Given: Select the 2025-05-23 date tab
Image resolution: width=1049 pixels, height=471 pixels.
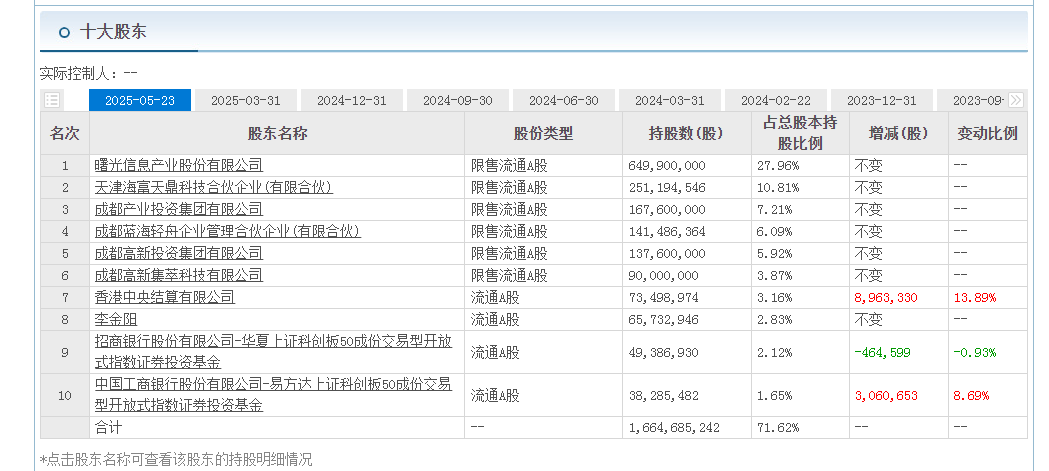Looking at the screenshot, I should click(140, 100).
